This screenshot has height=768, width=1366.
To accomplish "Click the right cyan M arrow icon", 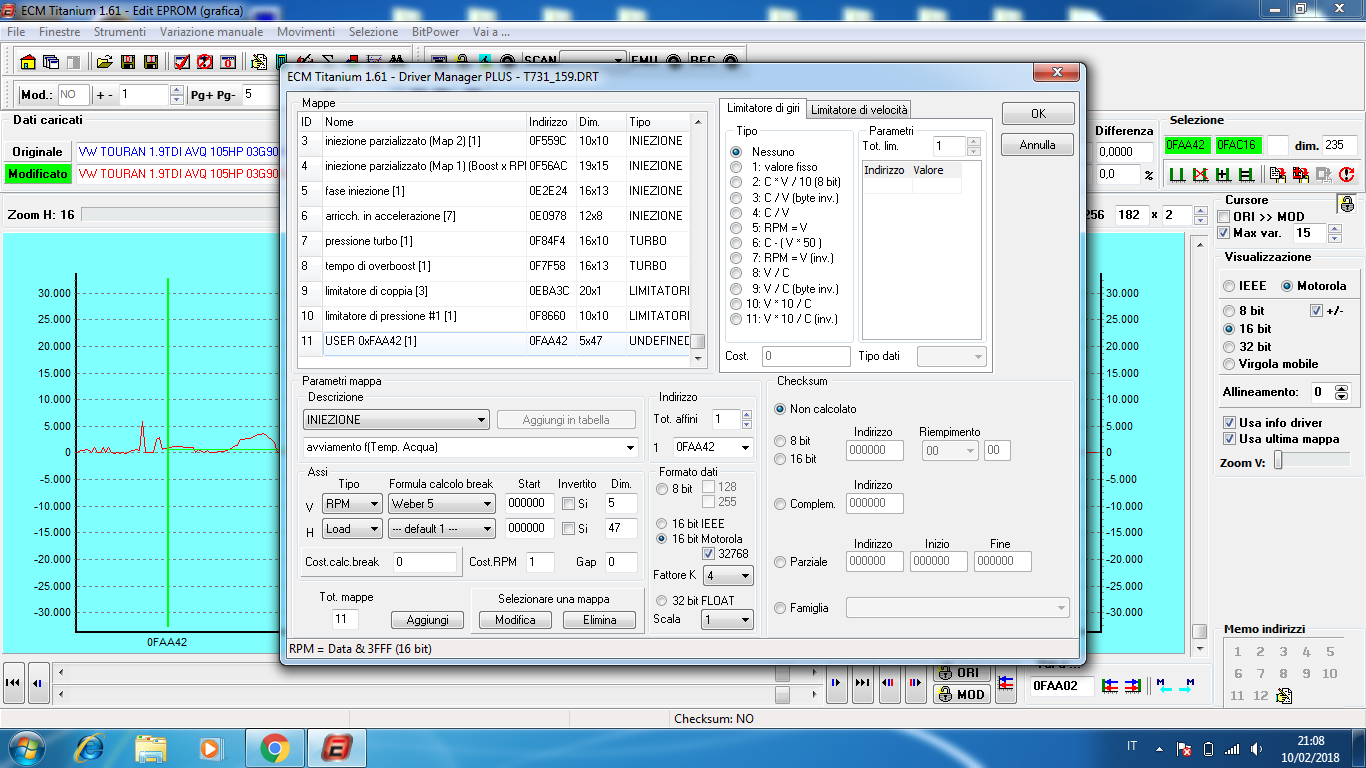I will 1187,685.
